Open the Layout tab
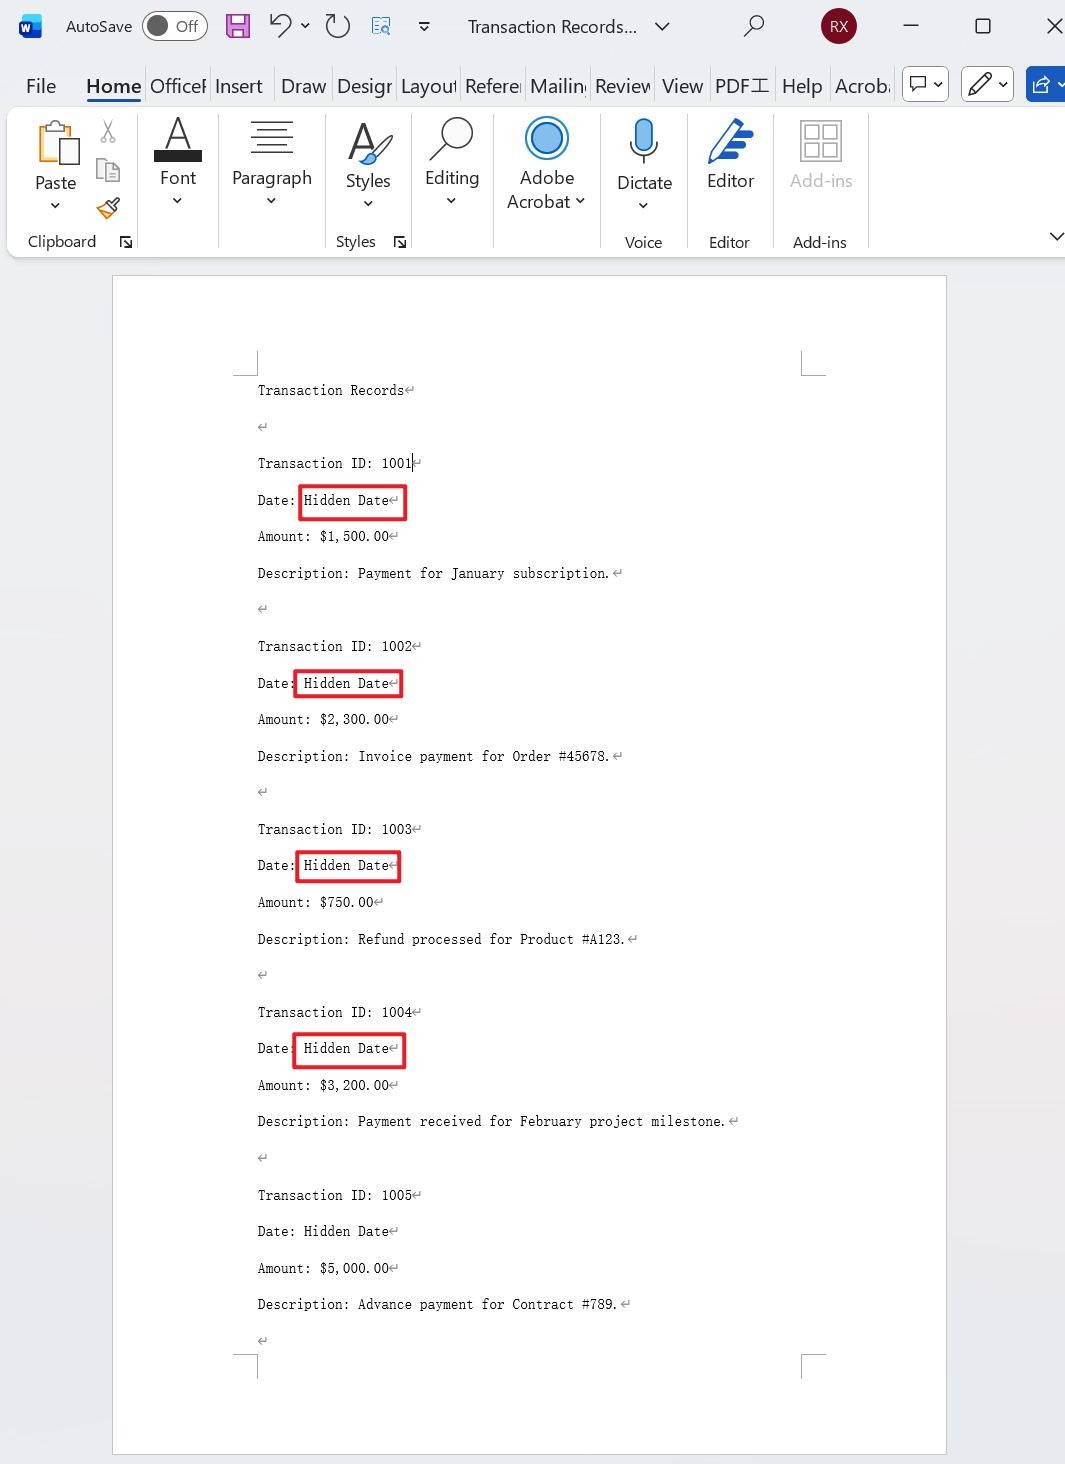This screenshot has width=1065, height=1464. click(x=429, y=86)
